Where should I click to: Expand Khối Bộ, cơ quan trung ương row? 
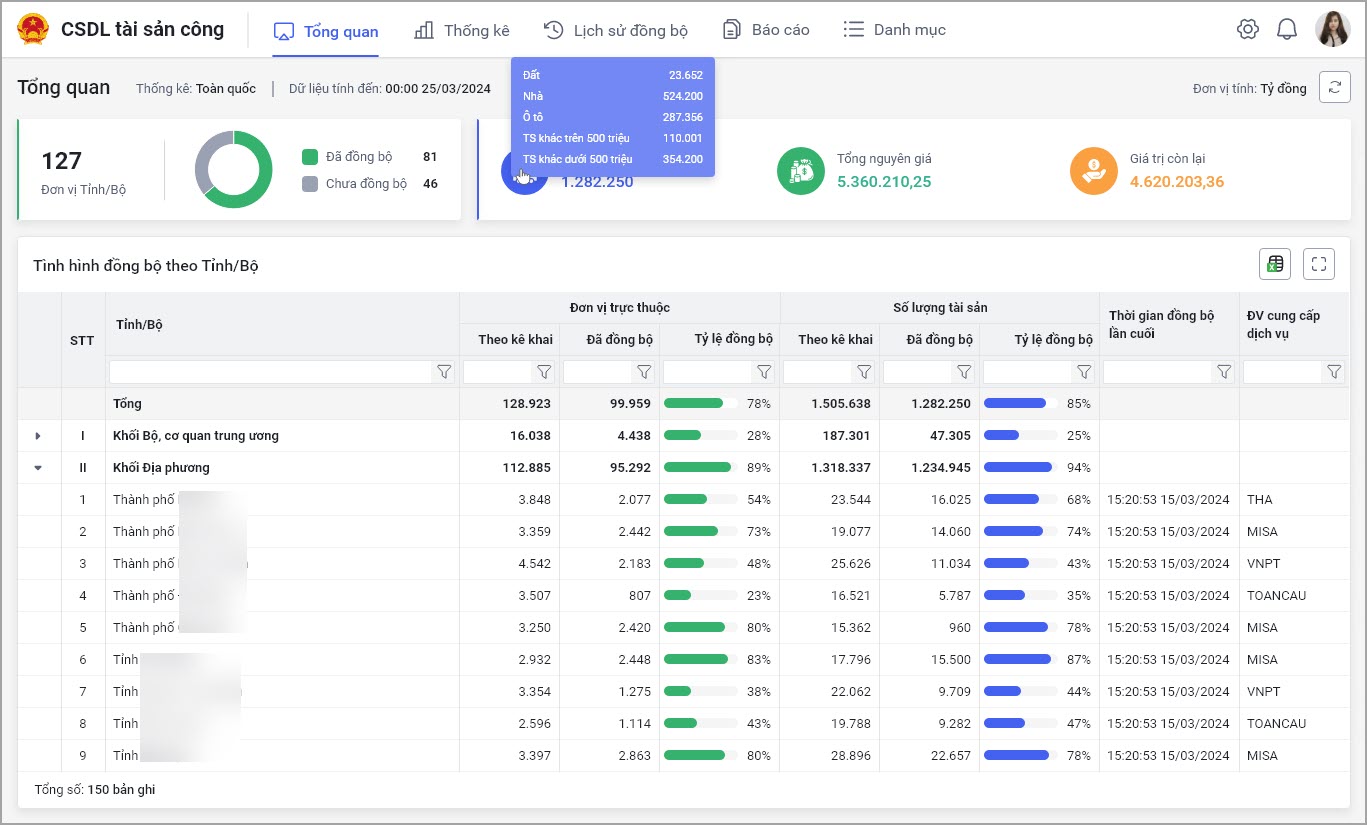pos(38,436)
